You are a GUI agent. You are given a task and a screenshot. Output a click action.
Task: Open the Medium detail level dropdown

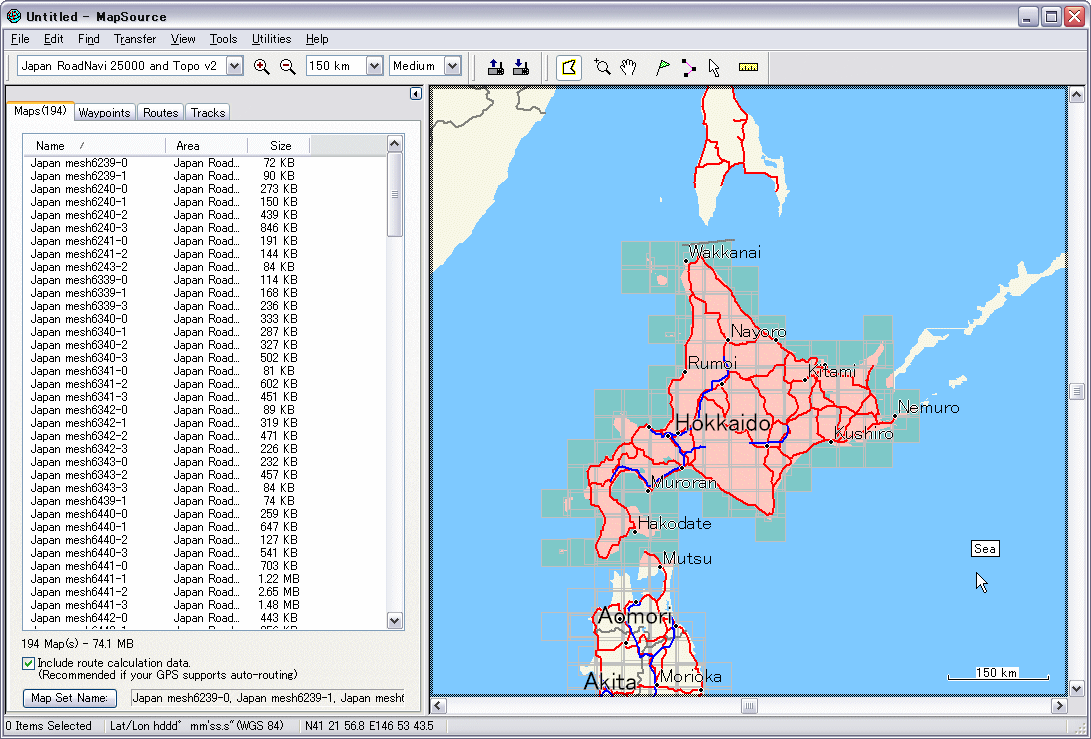[x=452, y=66]
